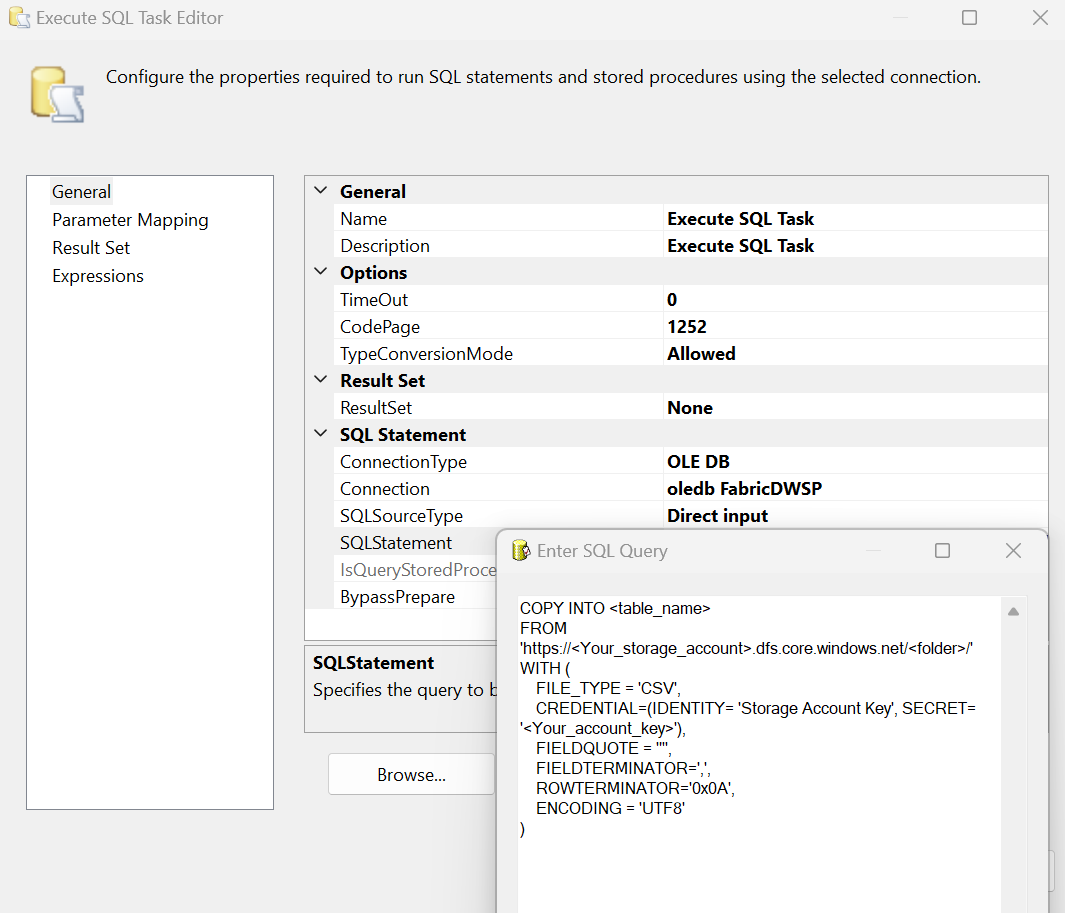Collapse the General section in the property grid
The width and height of the screenshot is (1065, 913).
tap(320, 191)
